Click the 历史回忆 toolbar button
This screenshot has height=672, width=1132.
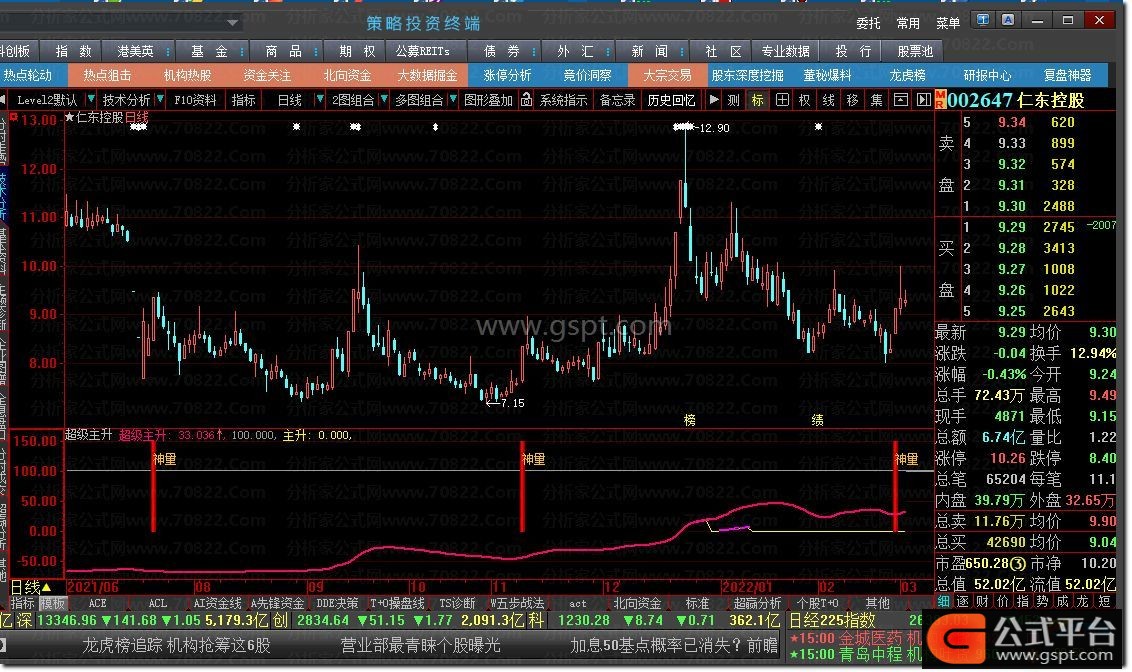[x=671, y=100]
